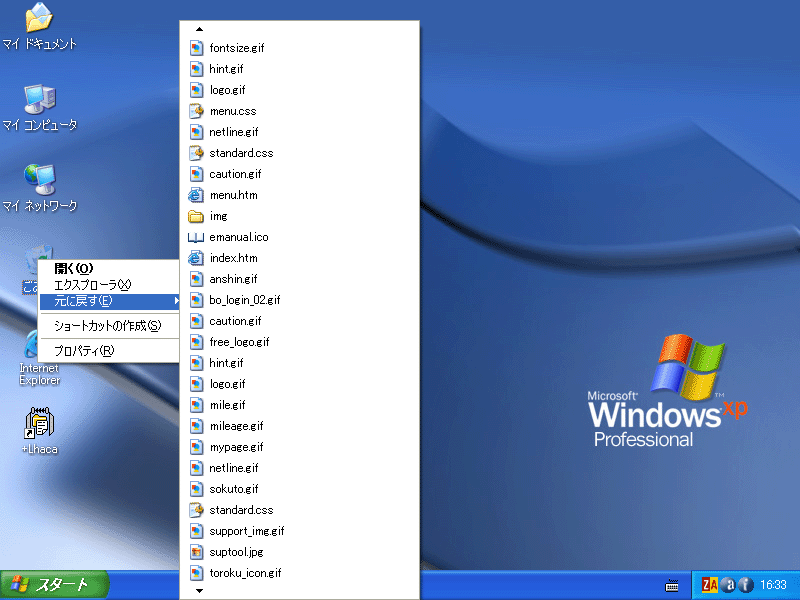Restore sokuto.gif from the list

pyautogui.click(x=299, y=489)
